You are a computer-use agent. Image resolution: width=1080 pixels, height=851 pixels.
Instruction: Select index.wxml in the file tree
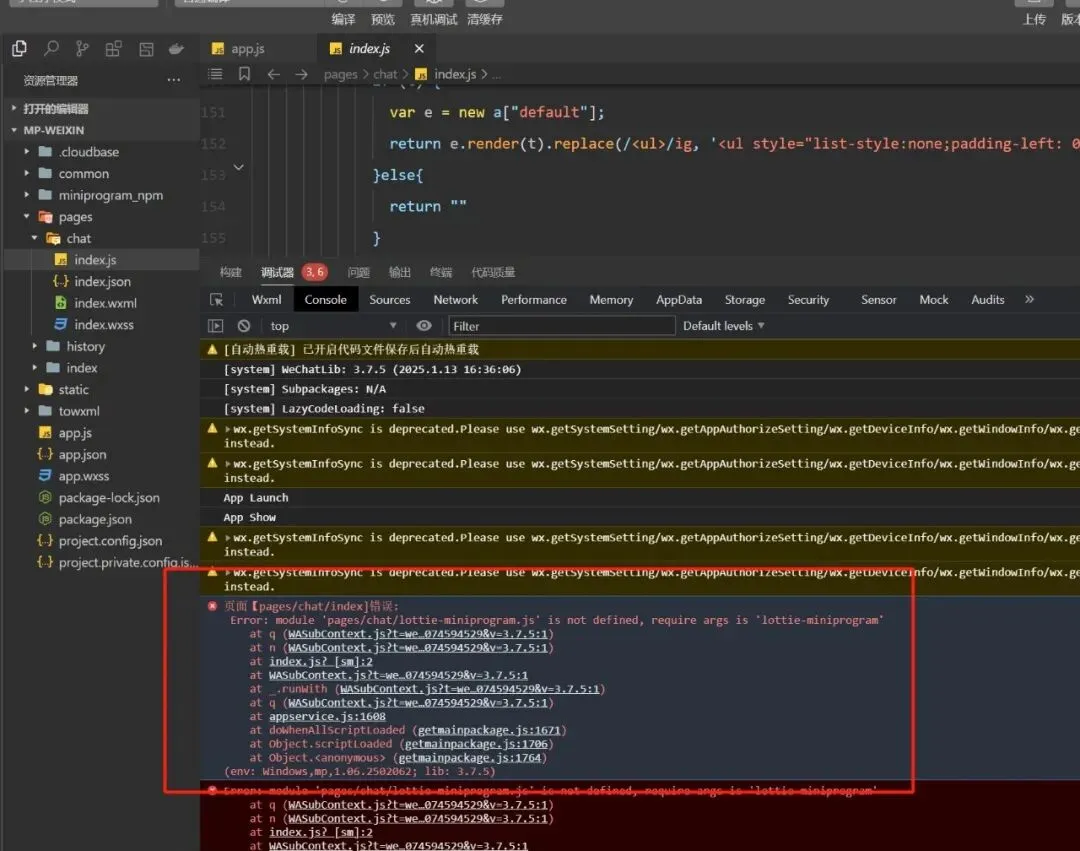(x=105, y=303)
